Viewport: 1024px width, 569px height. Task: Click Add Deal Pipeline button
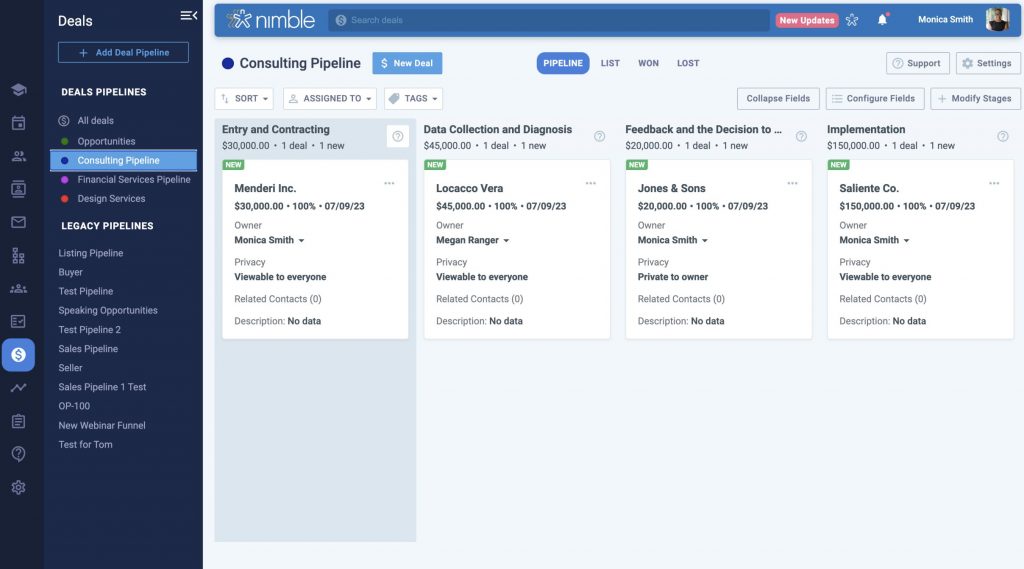[123, 53]
